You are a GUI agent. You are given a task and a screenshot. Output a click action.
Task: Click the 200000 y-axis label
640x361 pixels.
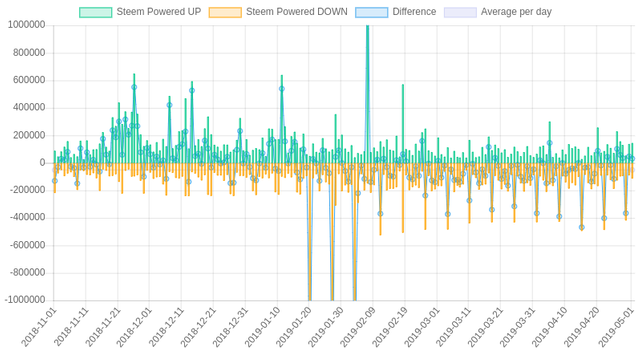(29, 135)
